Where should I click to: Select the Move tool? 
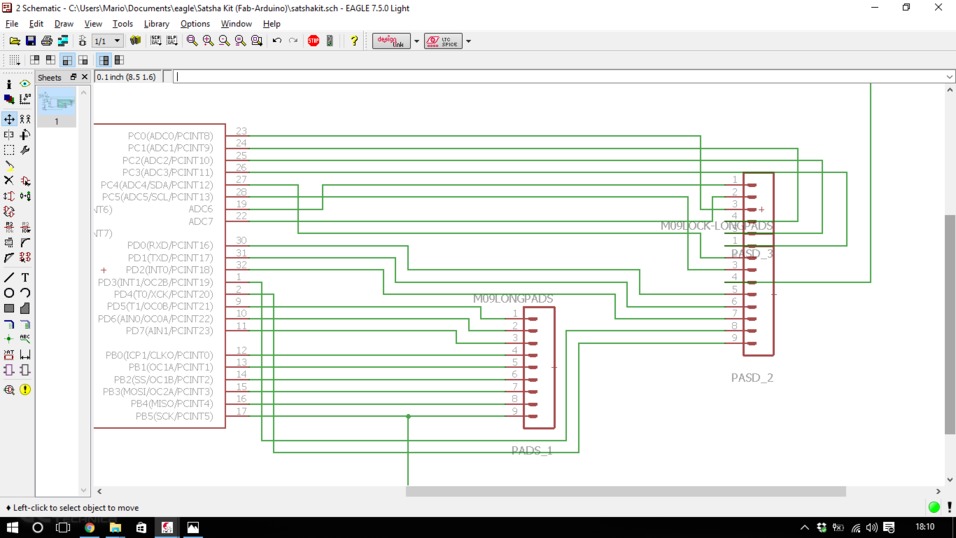9,119
